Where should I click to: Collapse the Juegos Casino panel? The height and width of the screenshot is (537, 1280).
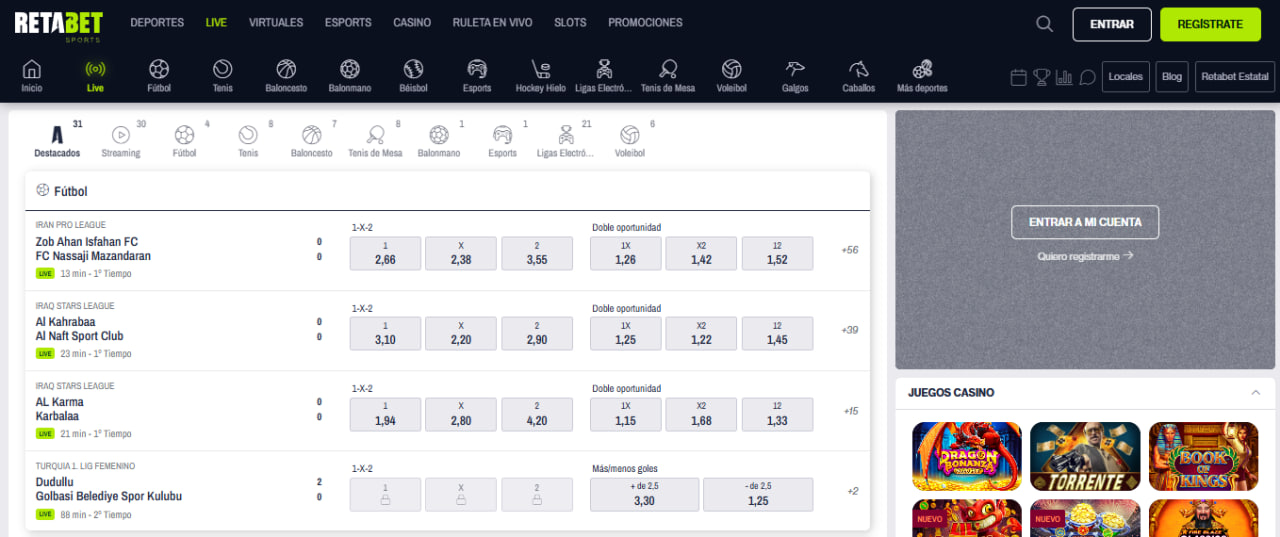[x=1256, y=393]
